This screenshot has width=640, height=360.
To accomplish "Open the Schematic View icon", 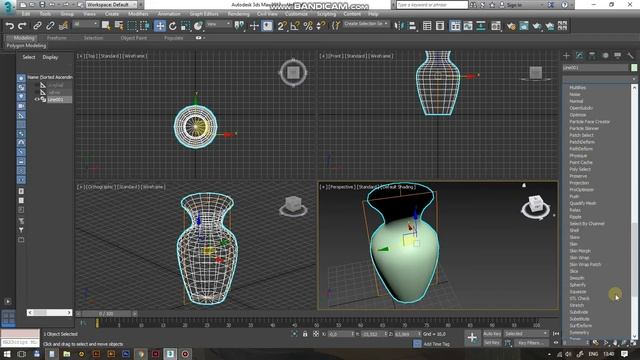I will pyautogui.click(x=481, y=26).
